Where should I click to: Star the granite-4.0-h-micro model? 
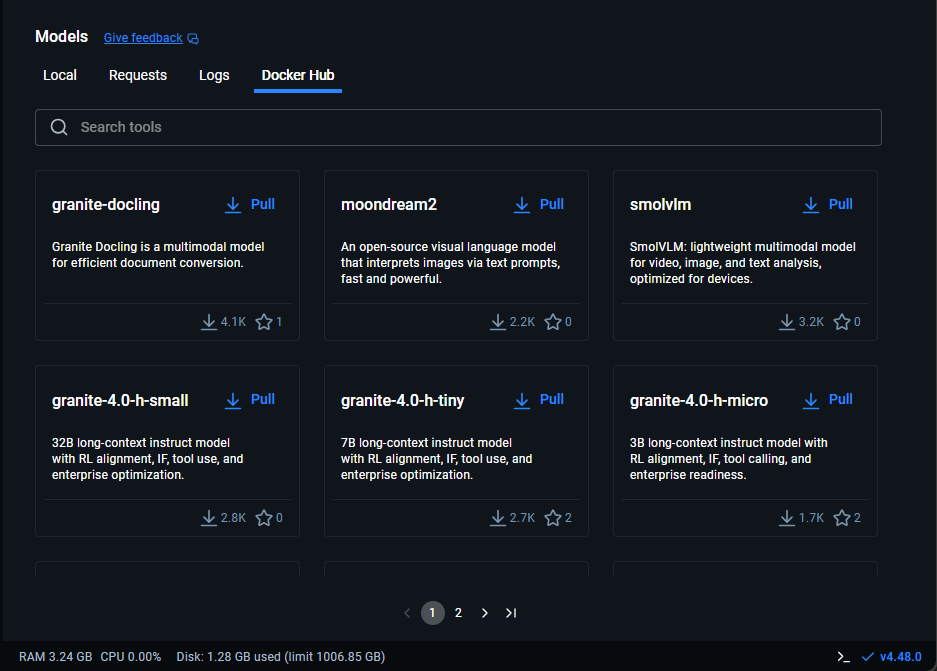pyautogui.click(x=842, y=518)
